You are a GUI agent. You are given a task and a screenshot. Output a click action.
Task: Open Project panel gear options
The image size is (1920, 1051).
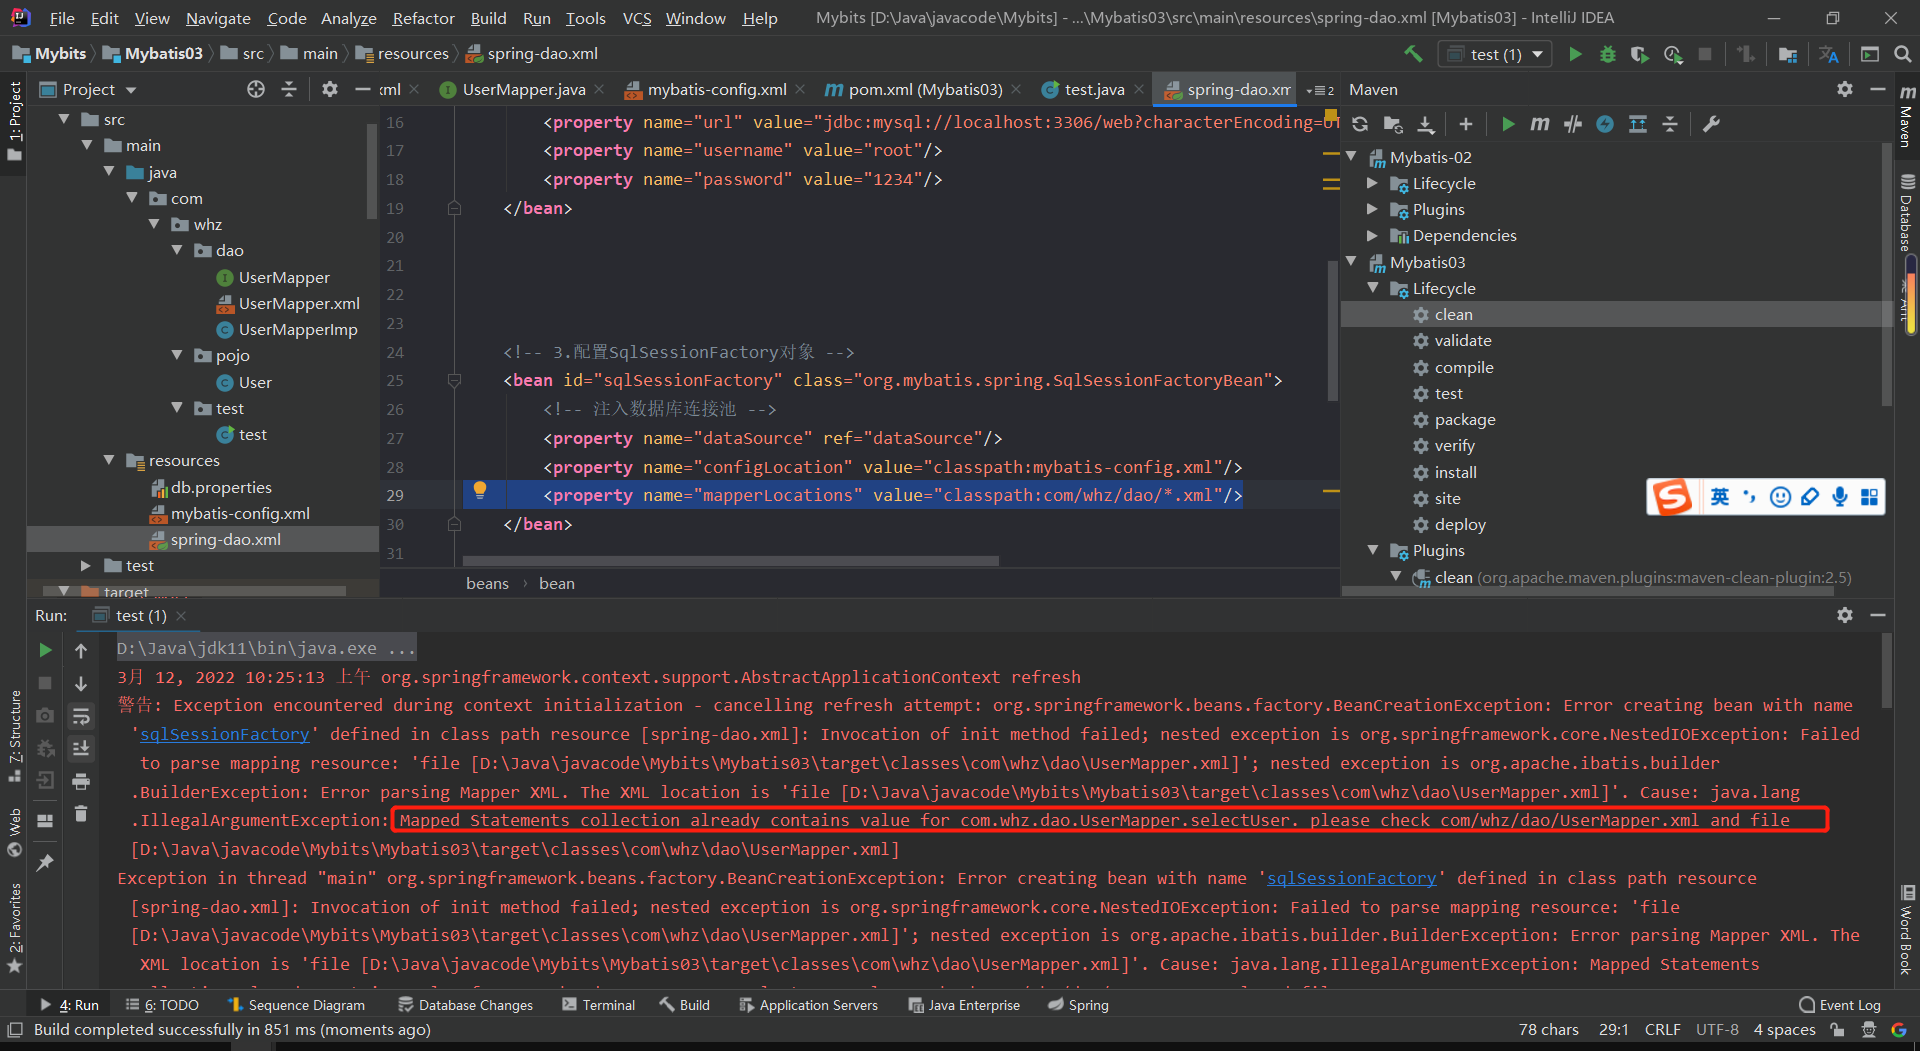pyautogui.click(x=330, y=89)
